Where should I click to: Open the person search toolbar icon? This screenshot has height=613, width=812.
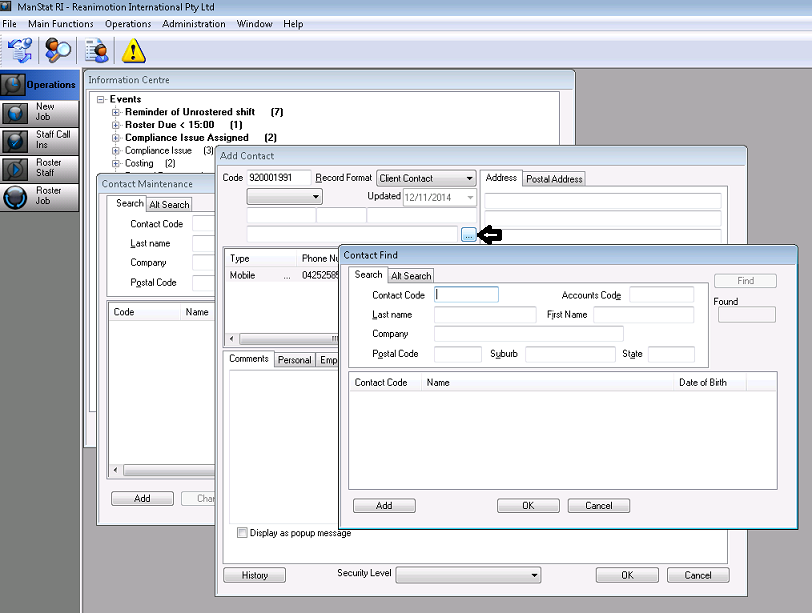59,49
